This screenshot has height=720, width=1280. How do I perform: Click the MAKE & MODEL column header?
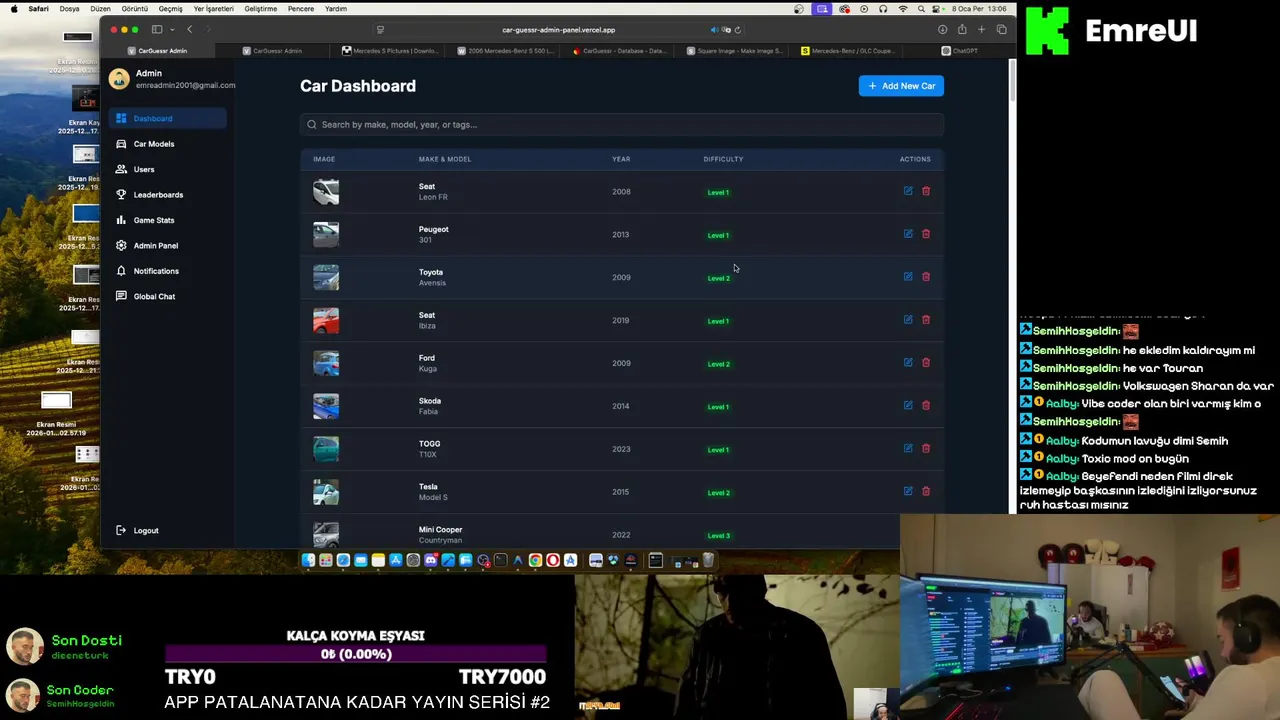(444, 159)
